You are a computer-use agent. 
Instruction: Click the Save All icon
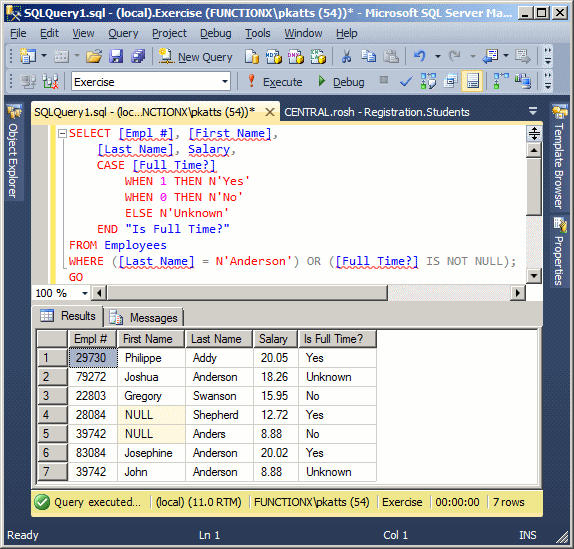click(138, 56)
